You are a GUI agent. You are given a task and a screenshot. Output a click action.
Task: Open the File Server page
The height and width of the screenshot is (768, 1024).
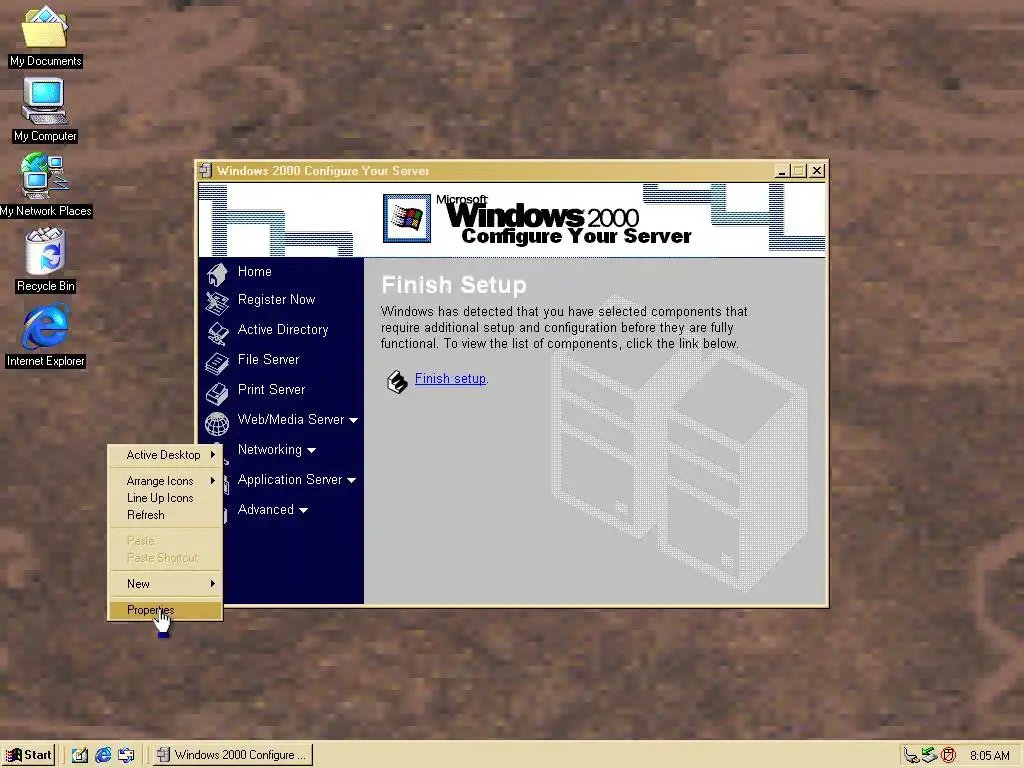click(268, 360)
